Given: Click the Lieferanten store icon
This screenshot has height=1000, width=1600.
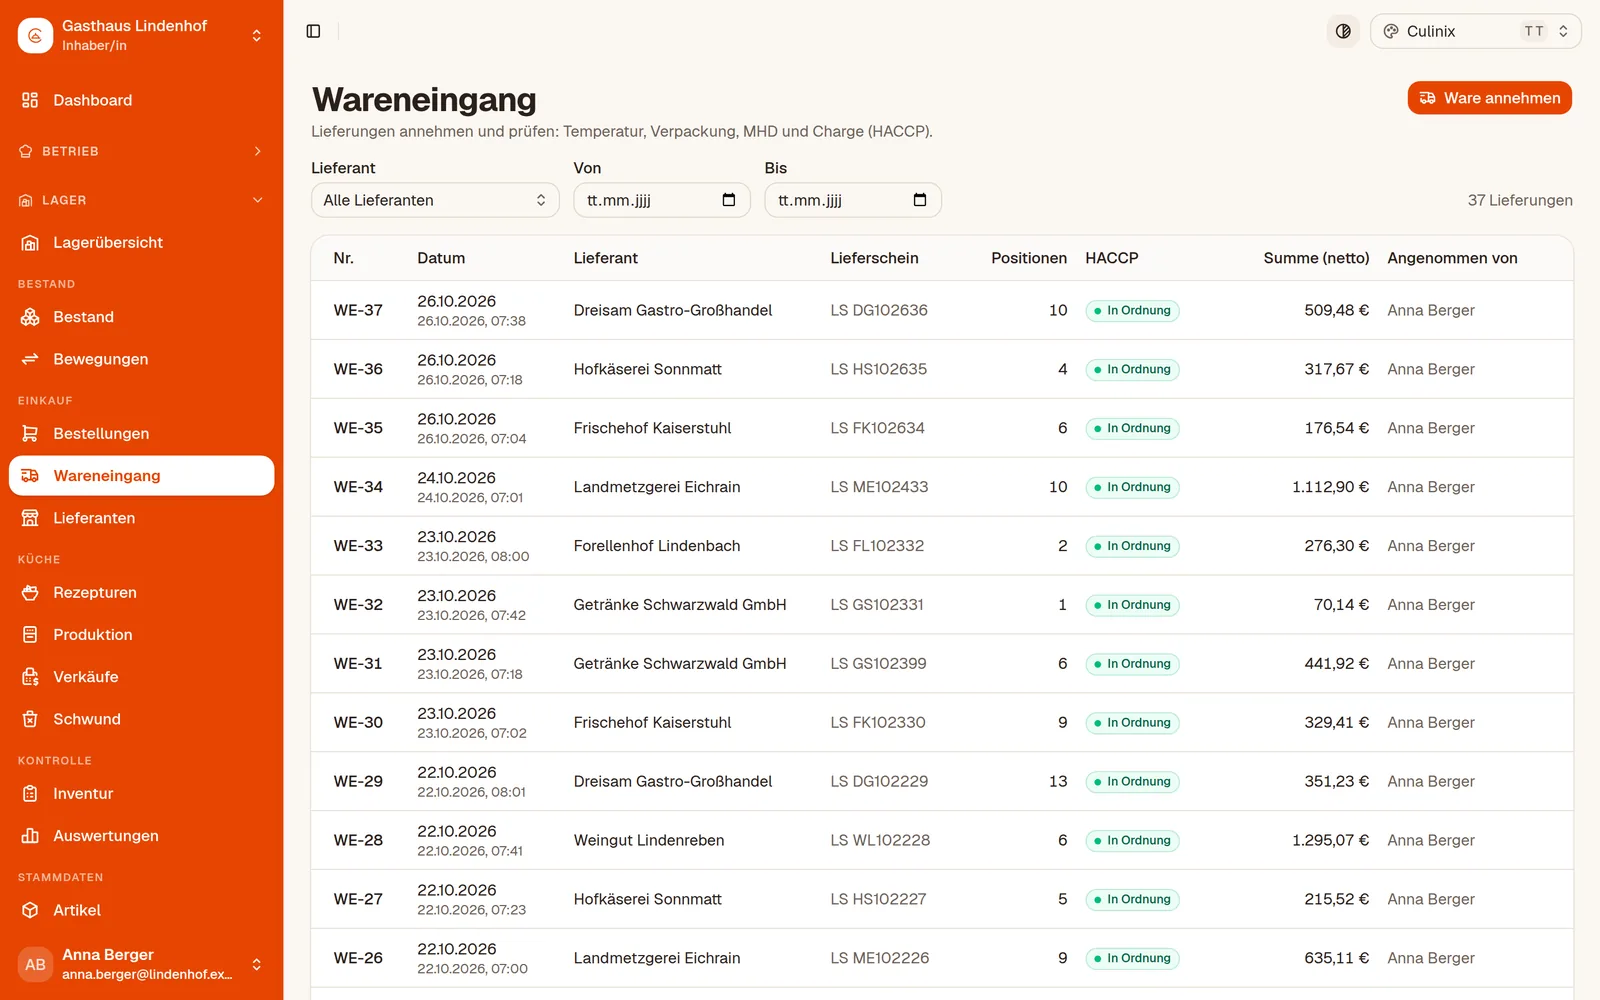Looking at the screenshot, I should [30, 518].
